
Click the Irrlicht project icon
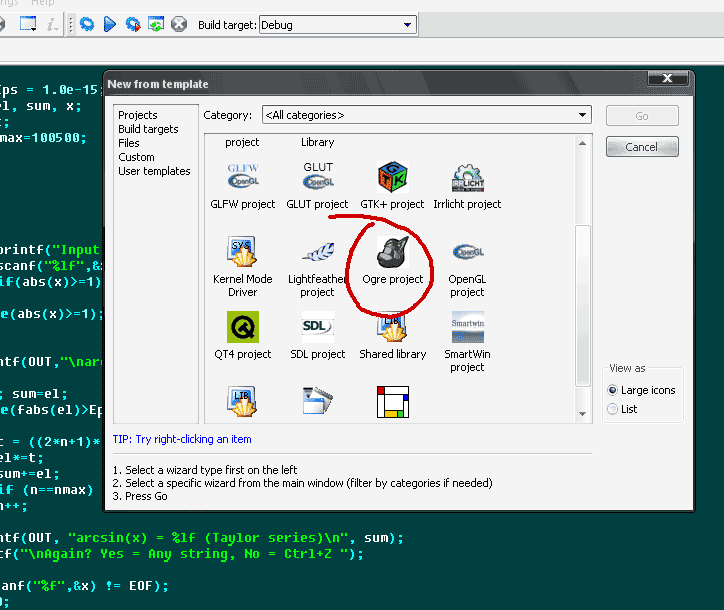click(467, 180)
